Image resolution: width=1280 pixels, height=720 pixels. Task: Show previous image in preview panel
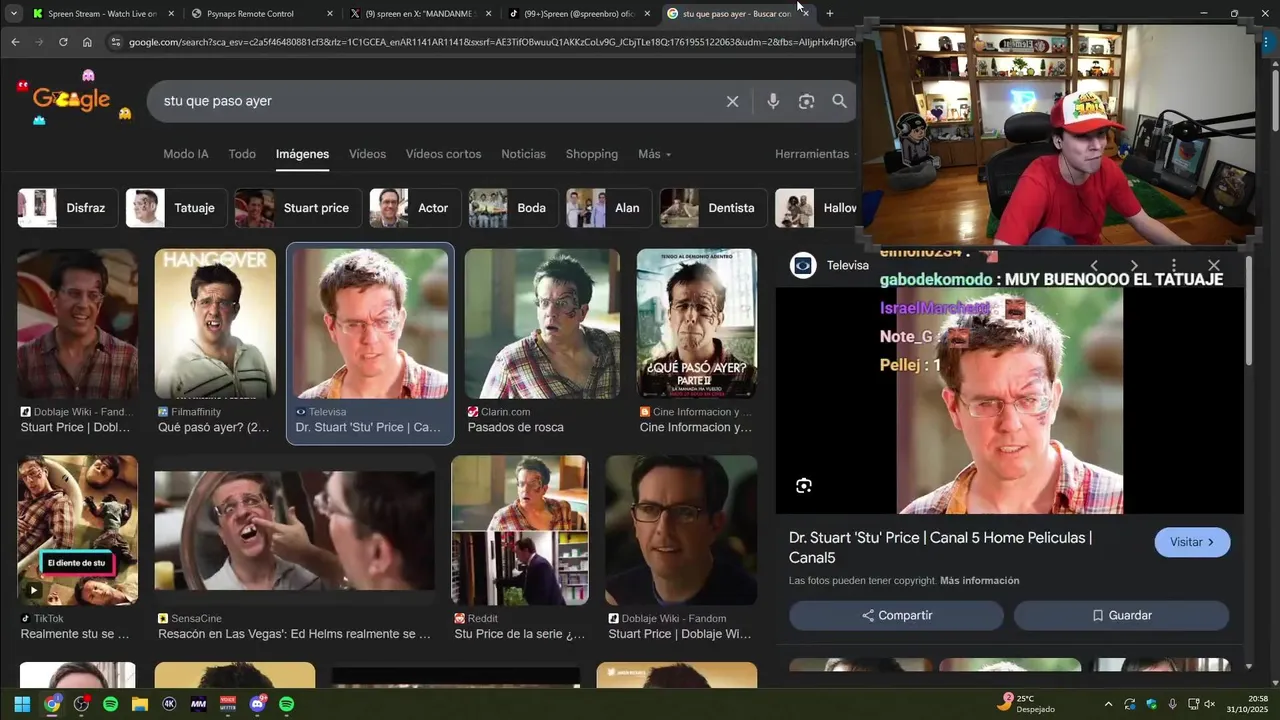click(1094, 266)
